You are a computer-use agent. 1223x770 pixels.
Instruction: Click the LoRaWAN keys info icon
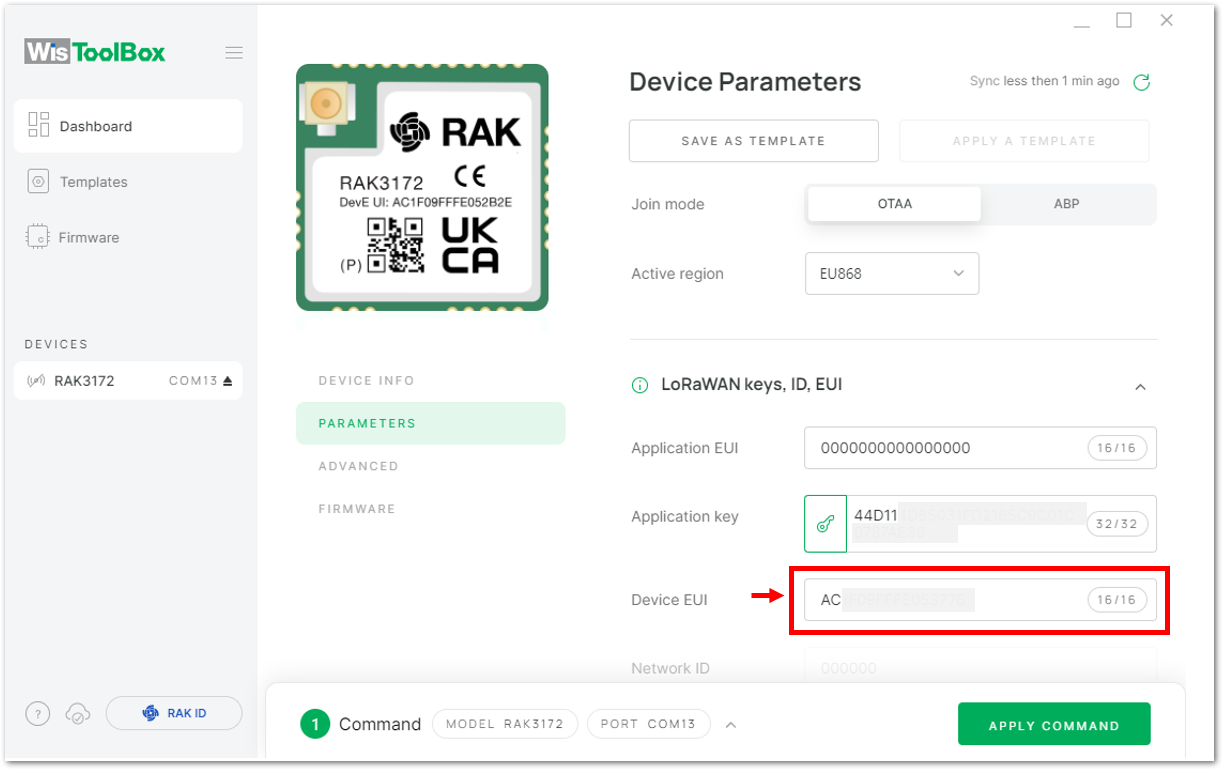640,385
